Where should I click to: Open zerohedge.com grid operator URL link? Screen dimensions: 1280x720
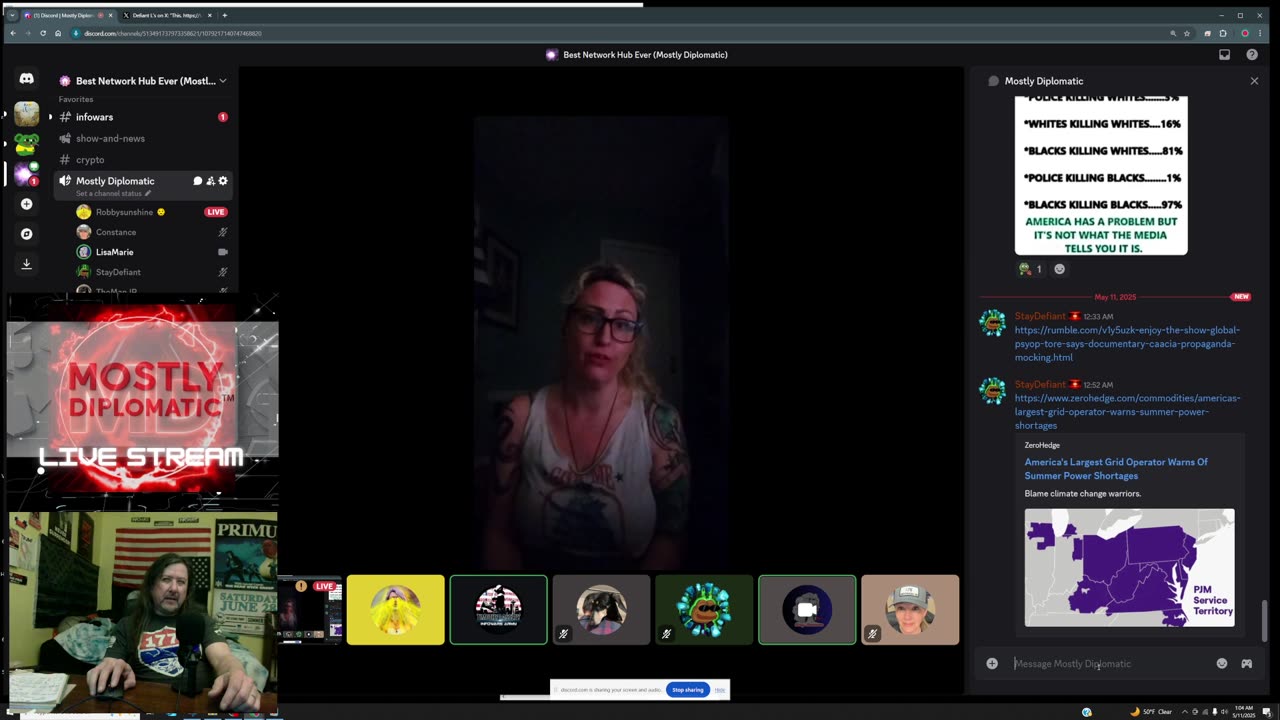pyautogui.click(x=1127, y=411)
